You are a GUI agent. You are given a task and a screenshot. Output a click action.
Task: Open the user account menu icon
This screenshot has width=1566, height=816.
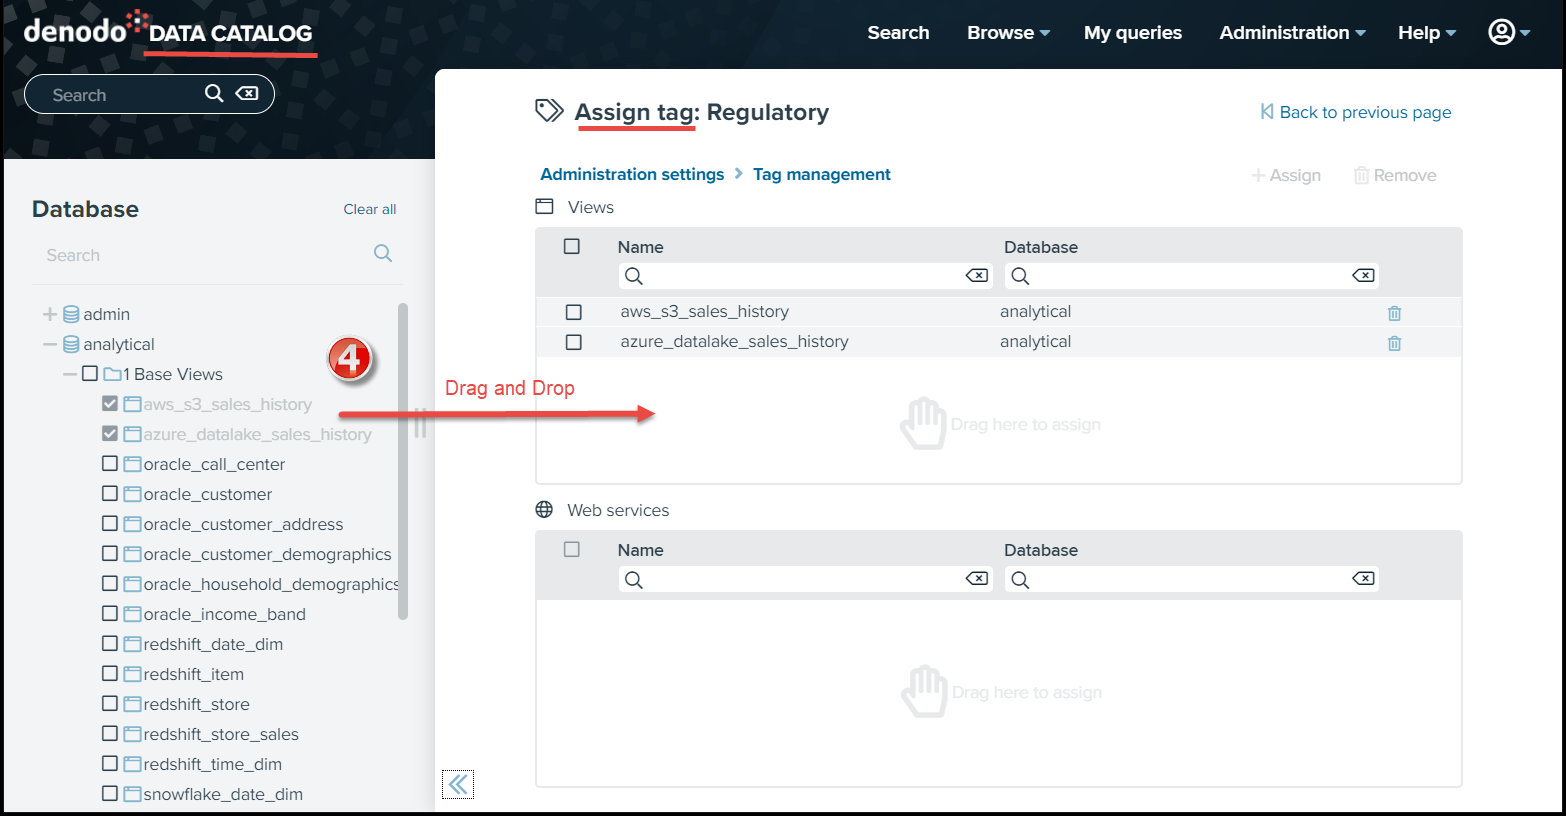click(1509, 32)
